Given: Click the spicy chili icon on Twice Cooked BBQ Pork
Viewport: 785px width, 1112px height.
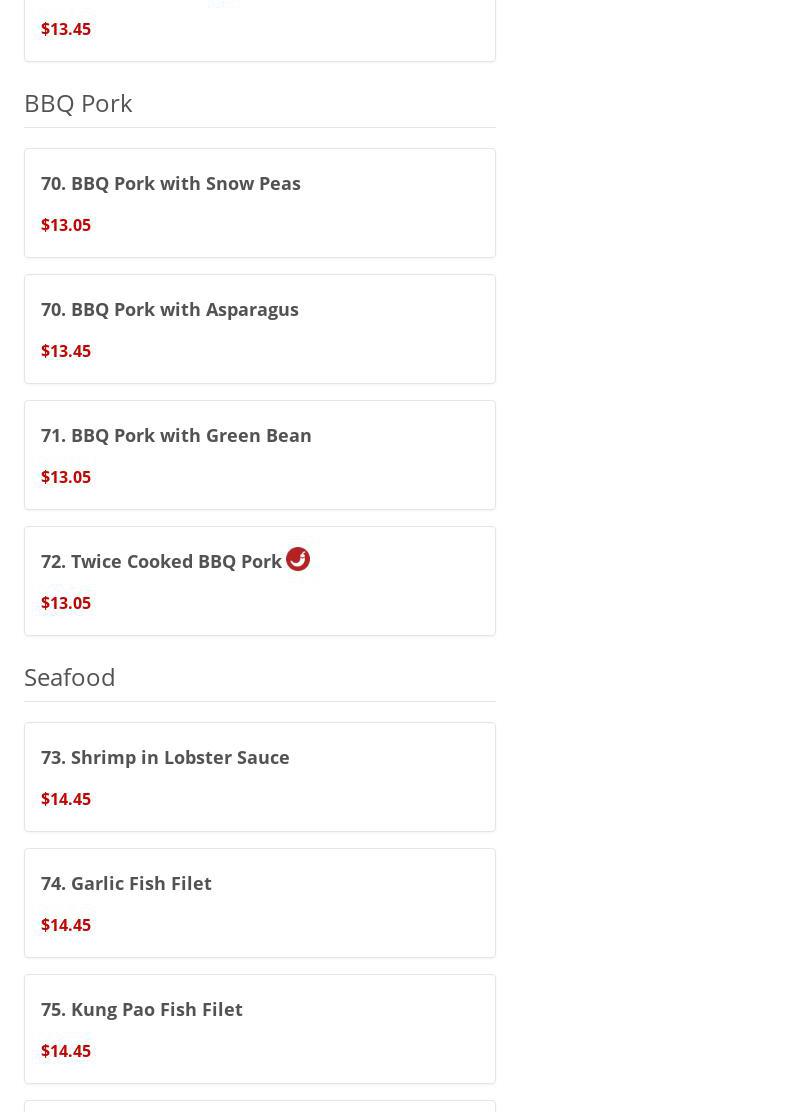Looking at the screenshot, I should [x=298, y=559].
